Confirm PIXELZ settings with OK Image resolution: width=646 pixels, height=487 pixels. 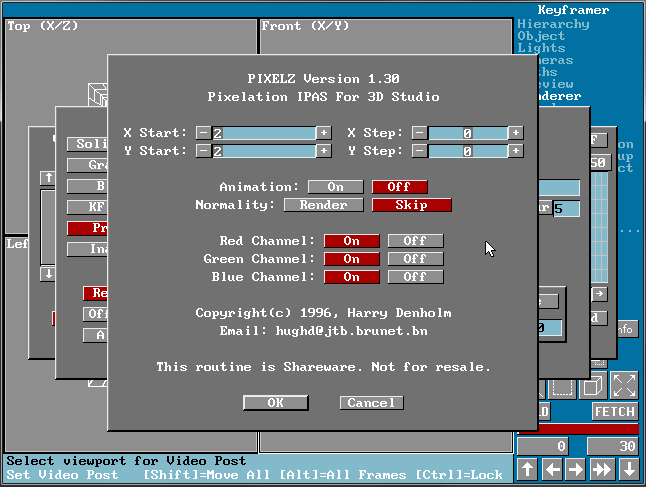pyautogui.click(x=276, y=403)
